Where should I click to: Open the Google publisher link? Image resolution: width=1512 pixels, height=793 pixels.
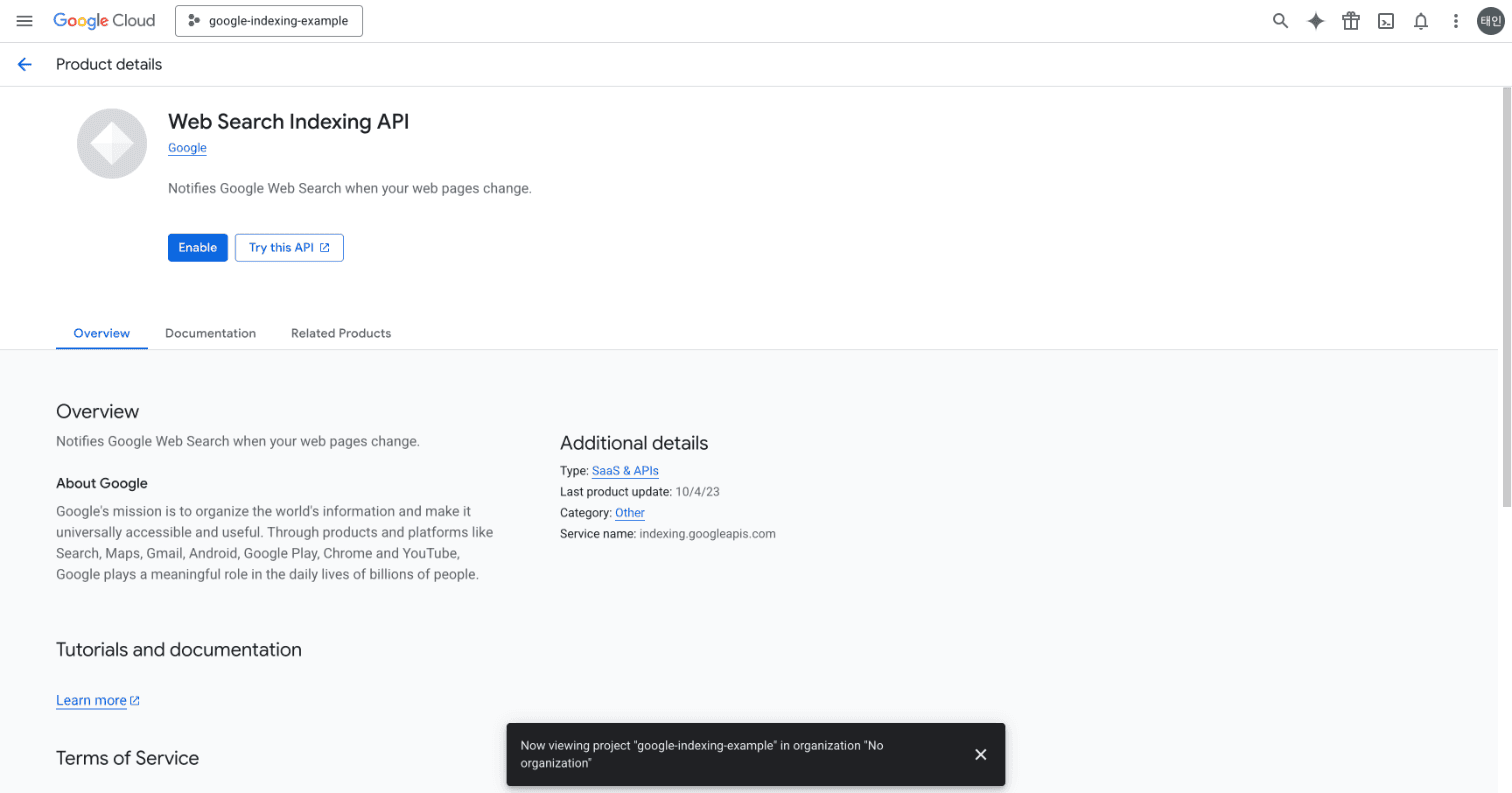pyautogui.click(x=187, y=148)
